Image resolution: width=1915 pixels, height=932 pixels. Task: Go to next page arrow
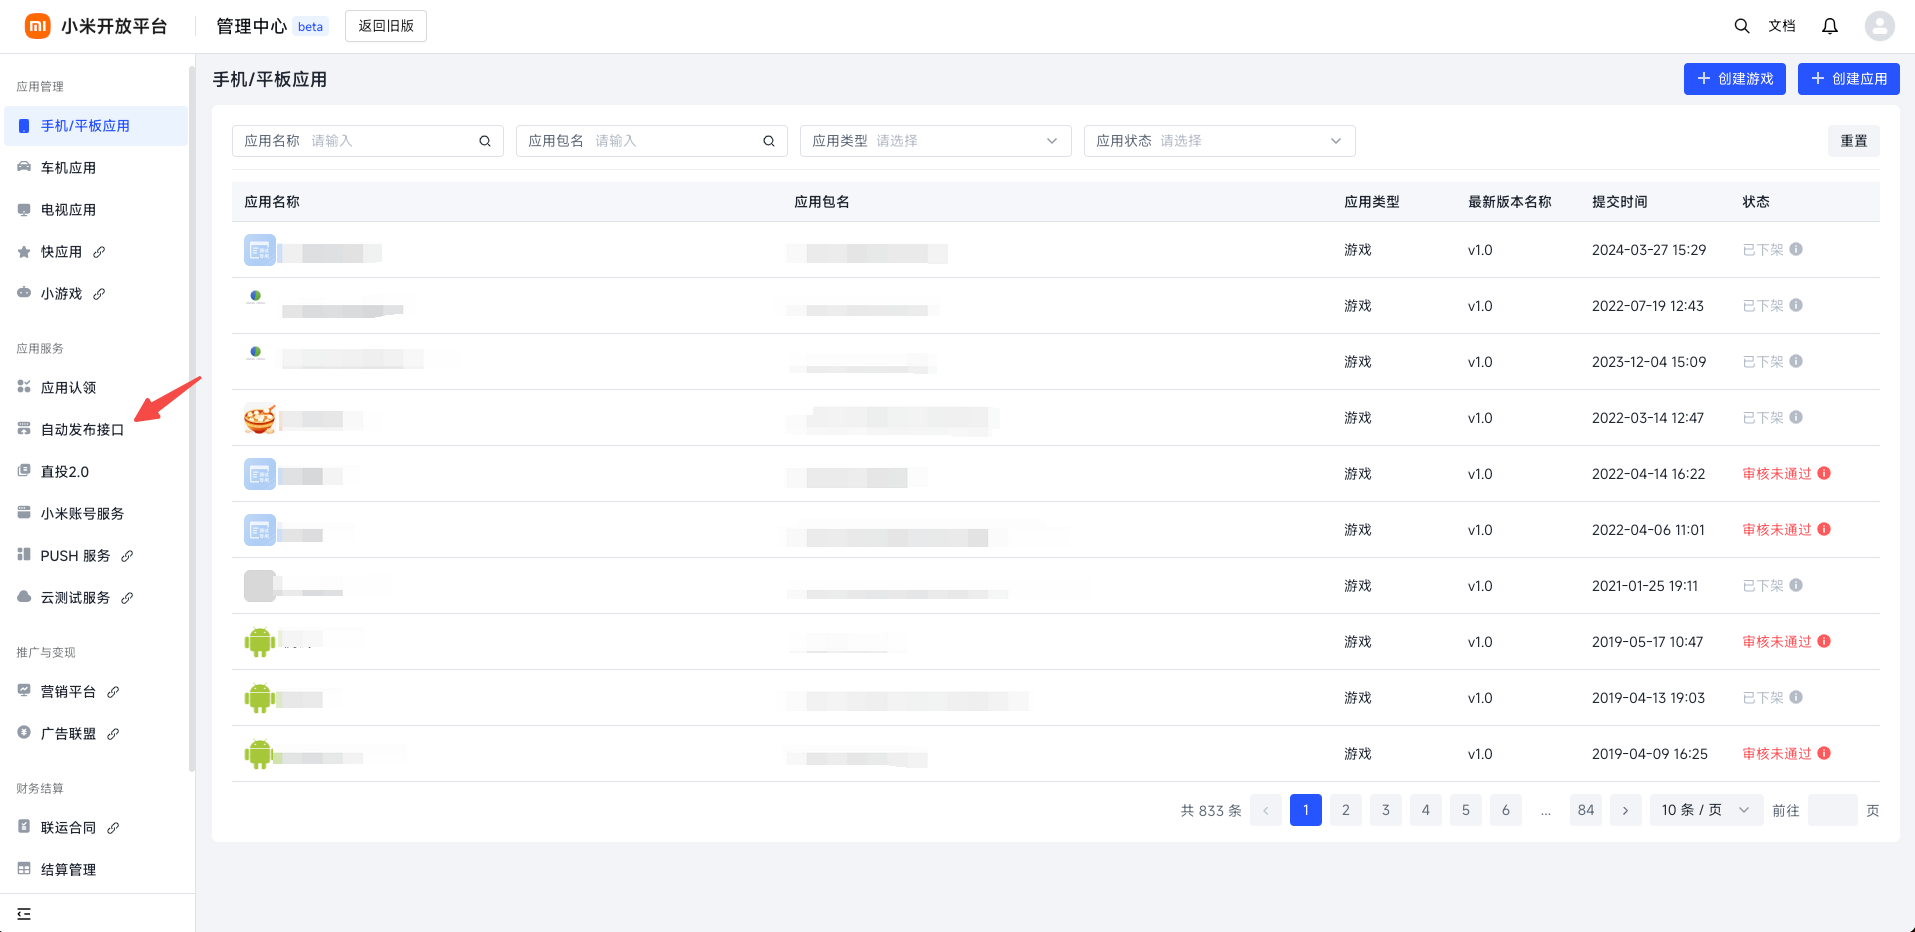[1626, 810]
